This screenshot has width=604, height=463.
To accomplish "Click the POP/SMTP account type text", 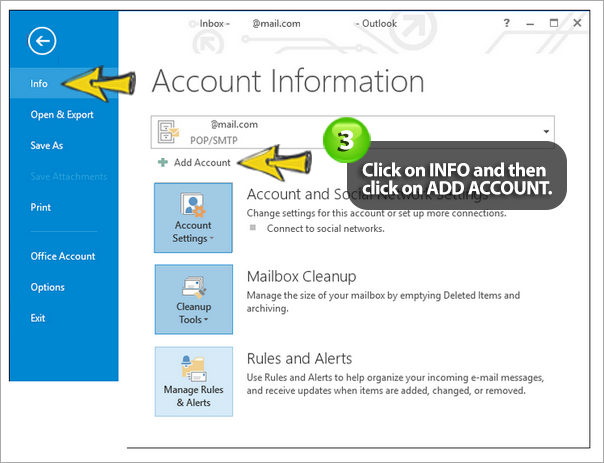I will click(214, 140).
